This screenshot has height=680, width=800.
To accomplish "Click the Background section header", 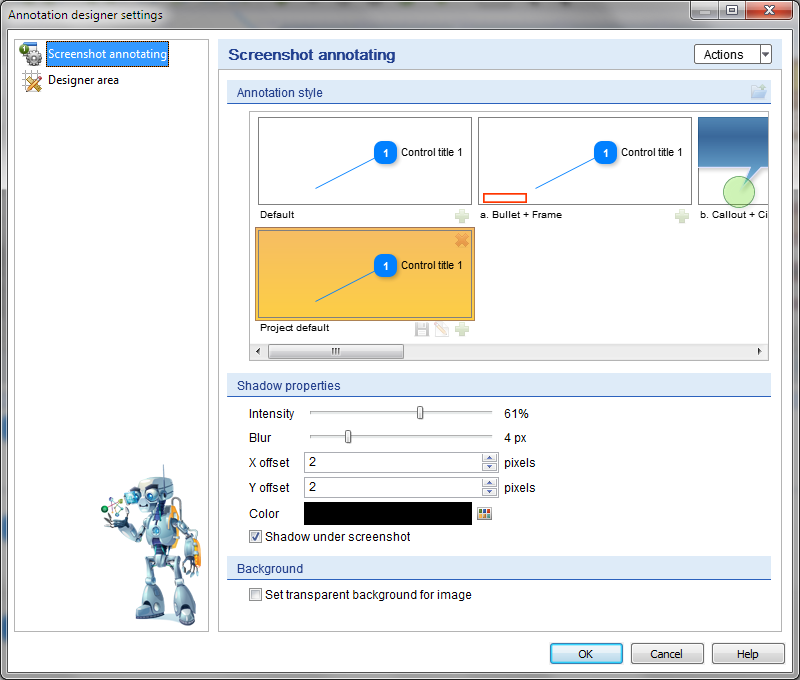I will (x=498, y=568).
